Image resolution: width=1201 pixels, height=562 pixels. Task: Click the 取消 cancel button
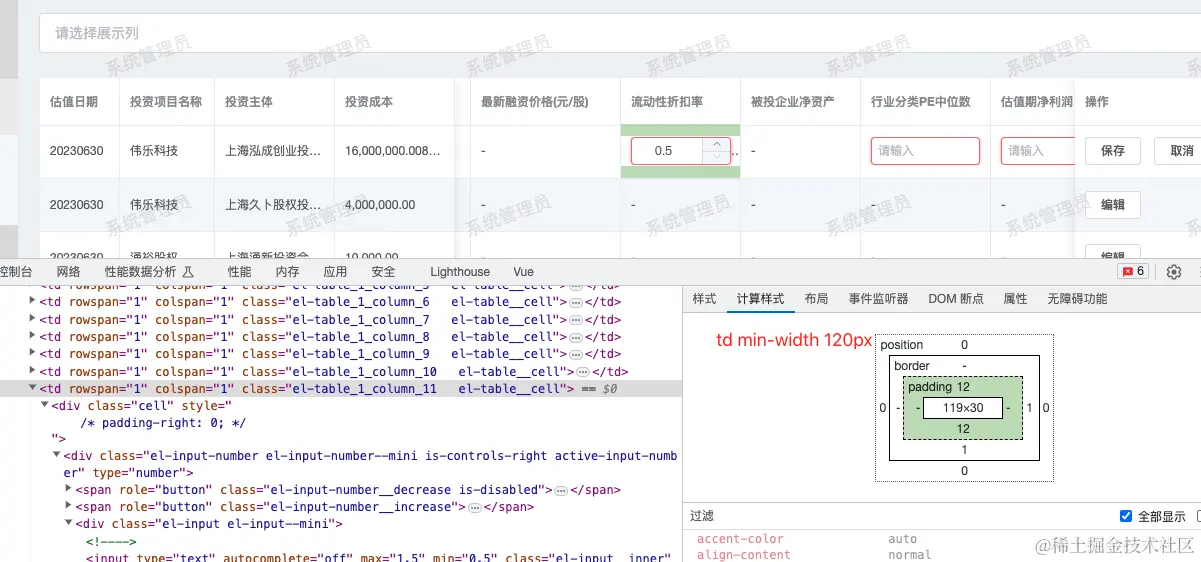(x=1180, y=151)
